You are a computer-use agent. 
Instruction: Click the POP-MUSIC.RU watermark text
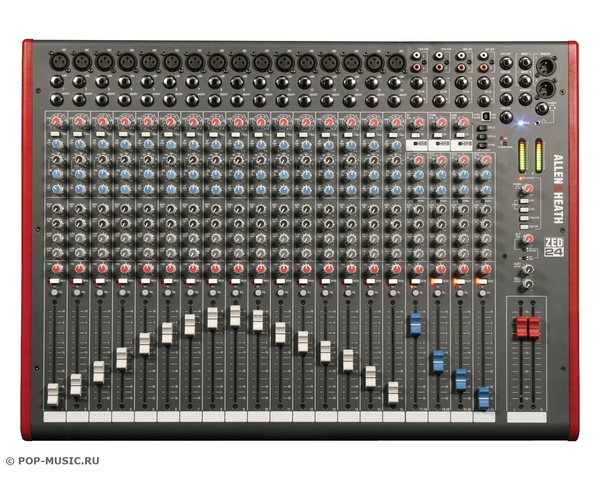click(53, 461)
